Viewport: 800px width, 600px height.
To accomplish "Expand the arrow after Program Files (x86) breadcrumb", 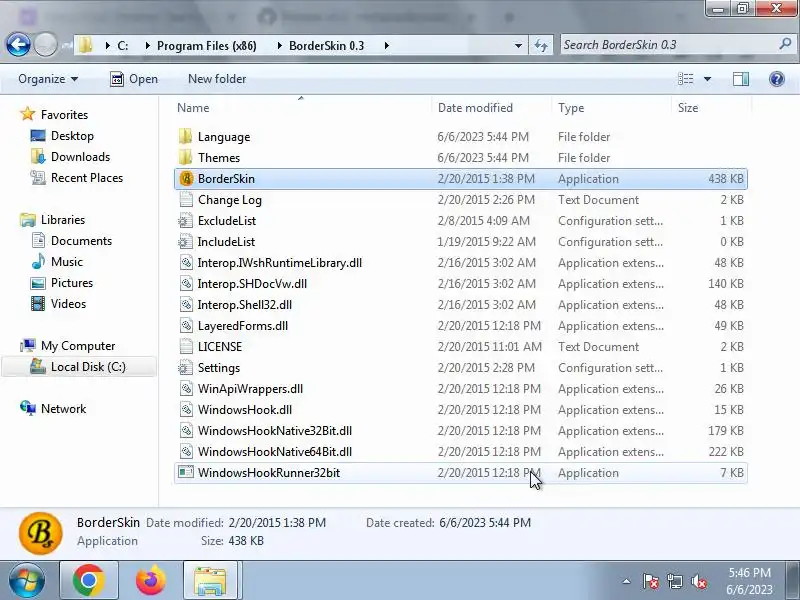I will [x=279, y=45].
